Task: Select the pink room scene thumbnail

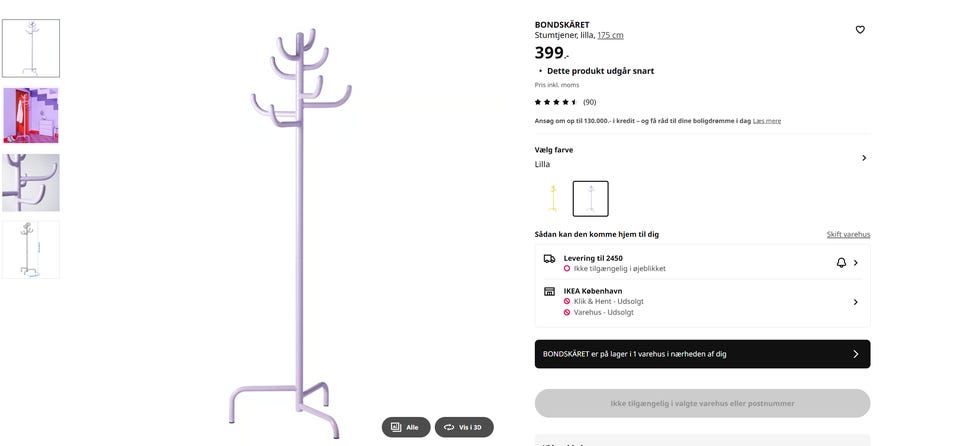Action: 31,115
